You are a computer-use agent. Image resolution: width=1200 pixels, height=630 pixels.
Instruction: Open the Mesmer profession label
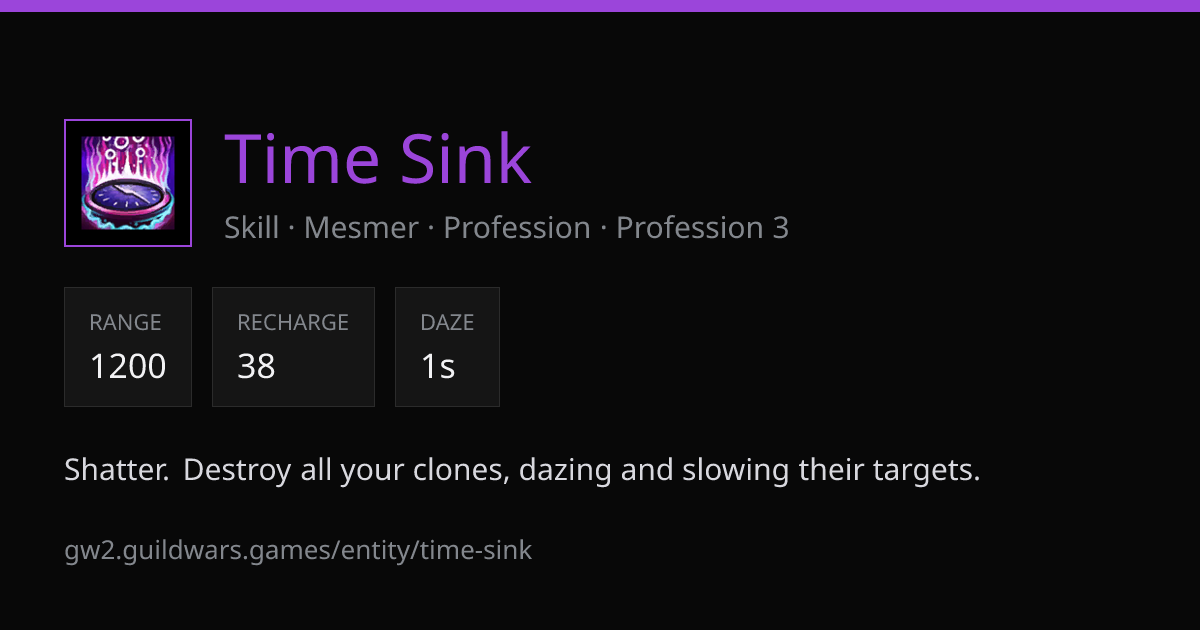[x=361, y=228]
